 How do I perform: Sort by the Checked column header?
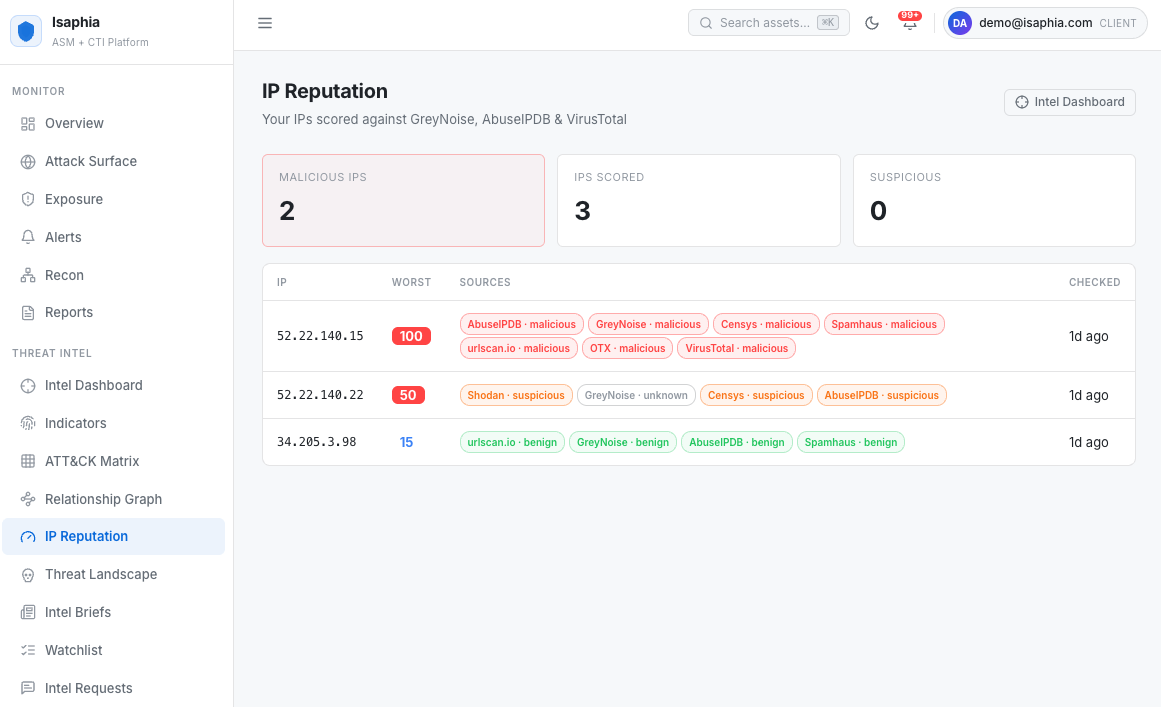1094,283
